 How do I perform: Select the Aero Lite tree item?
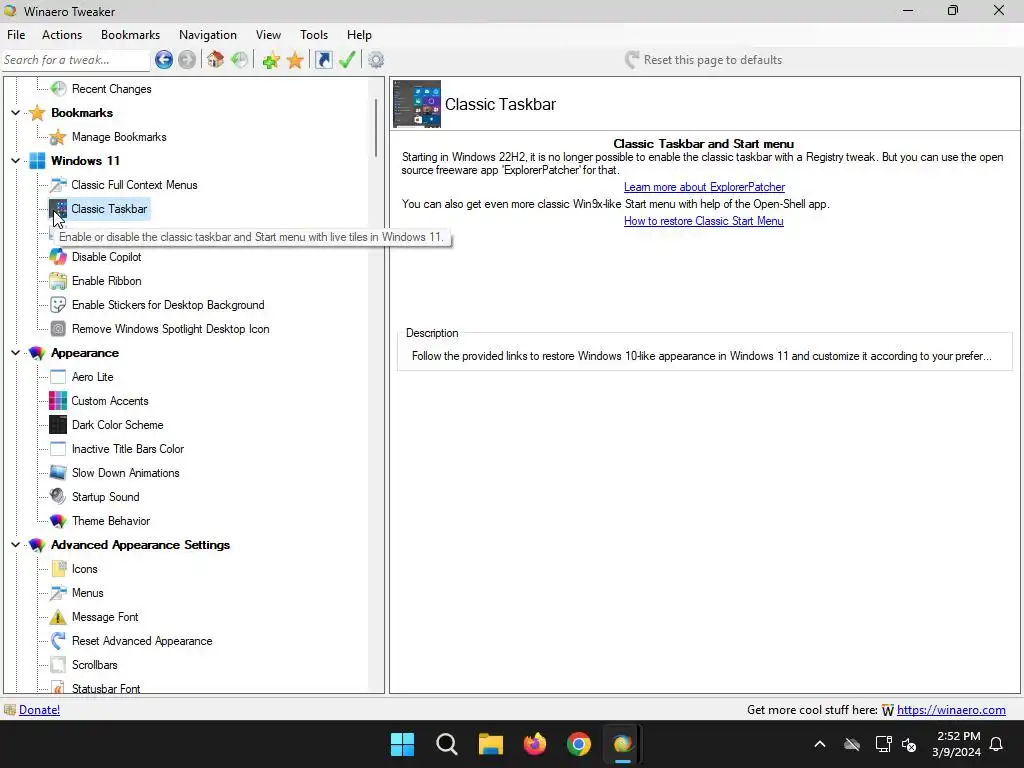pos(93,377)
